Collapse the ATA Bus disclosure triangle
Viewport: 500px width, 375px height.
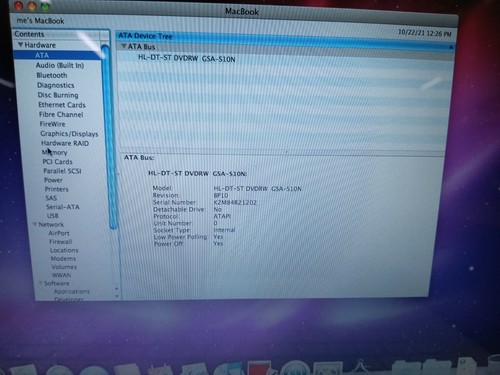pyautogui.click(x=124, y=46)
